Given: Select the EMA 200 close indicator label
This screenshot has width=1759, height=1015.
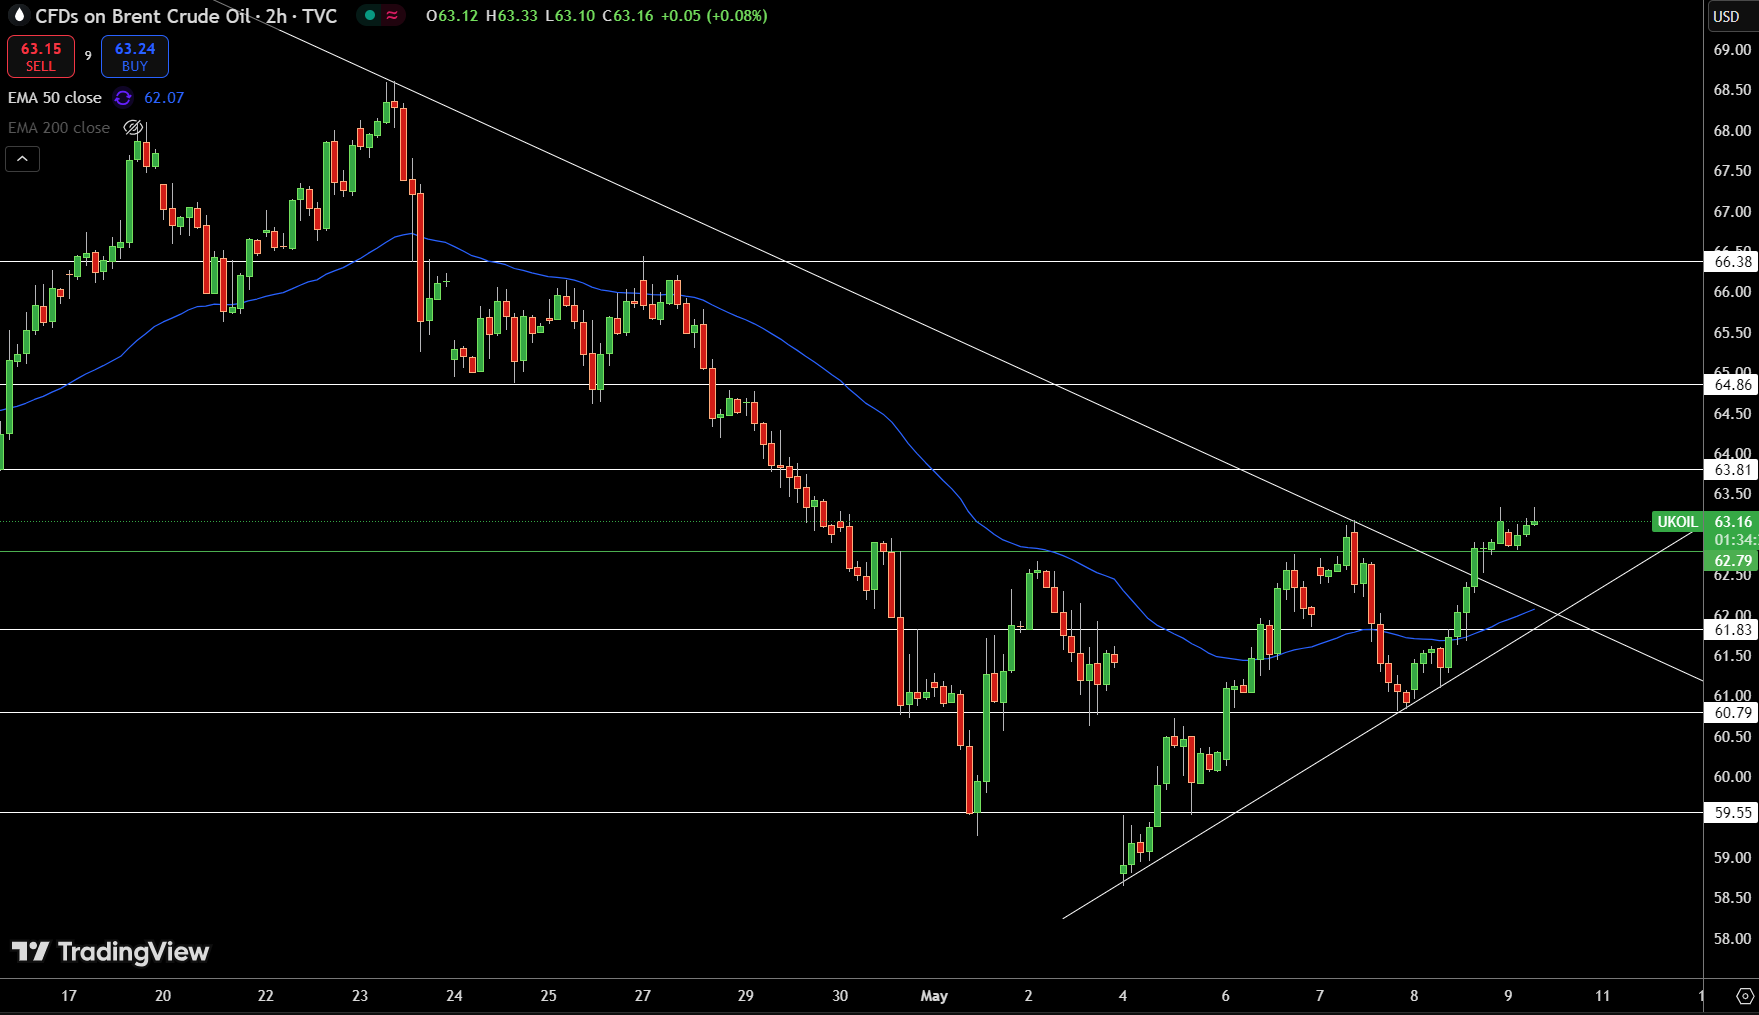Looking at the screenshot, I should pyautogui.click(x=59, y=128).
